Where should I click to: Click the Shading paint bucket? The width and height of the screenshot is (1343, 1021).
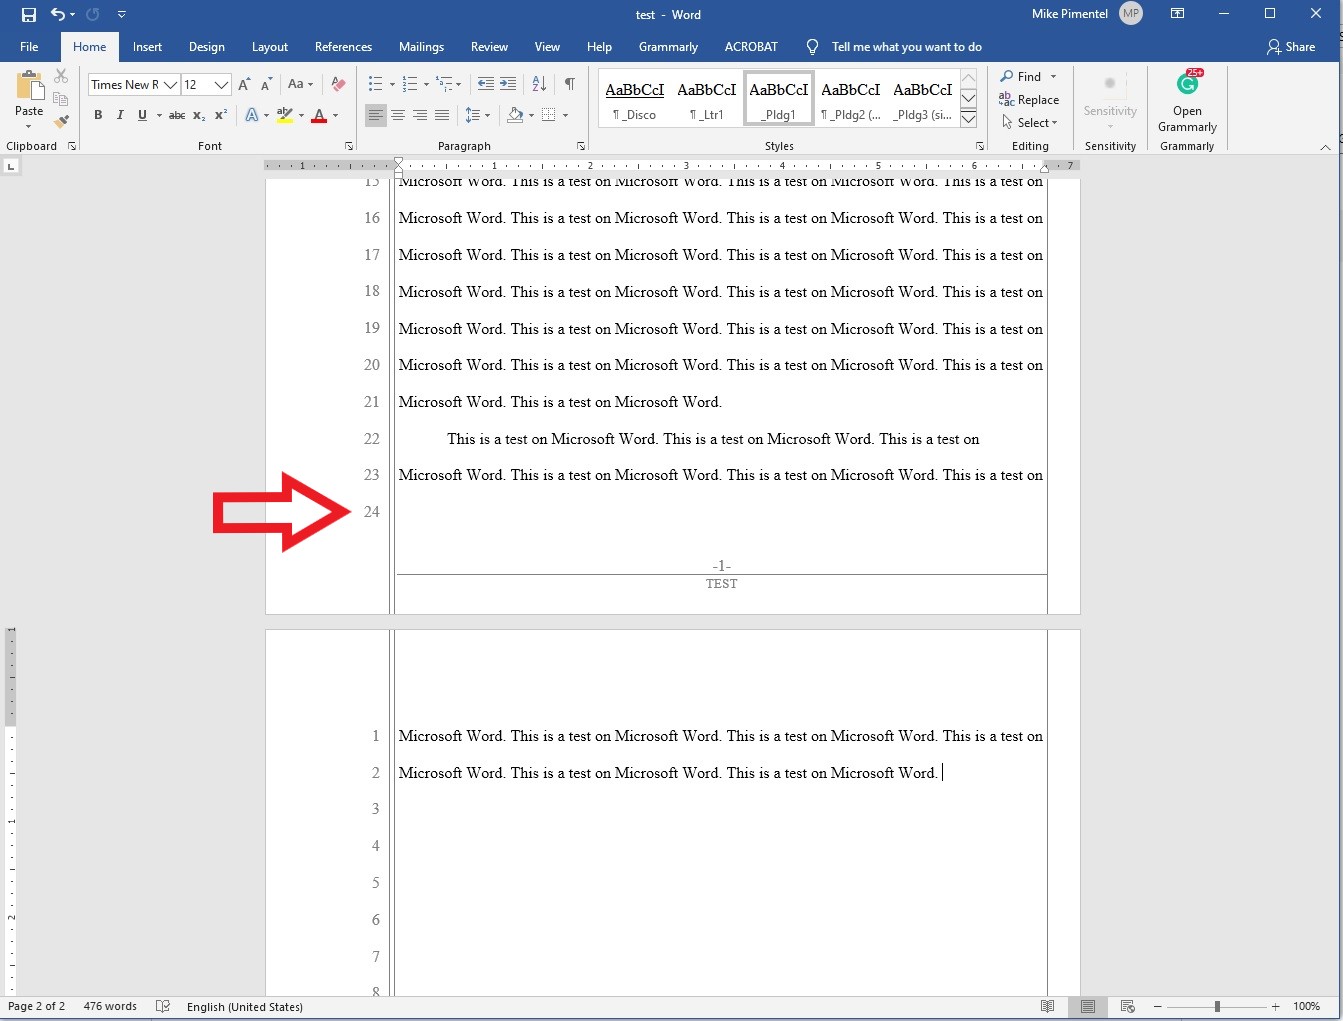(x=515, y=115)
